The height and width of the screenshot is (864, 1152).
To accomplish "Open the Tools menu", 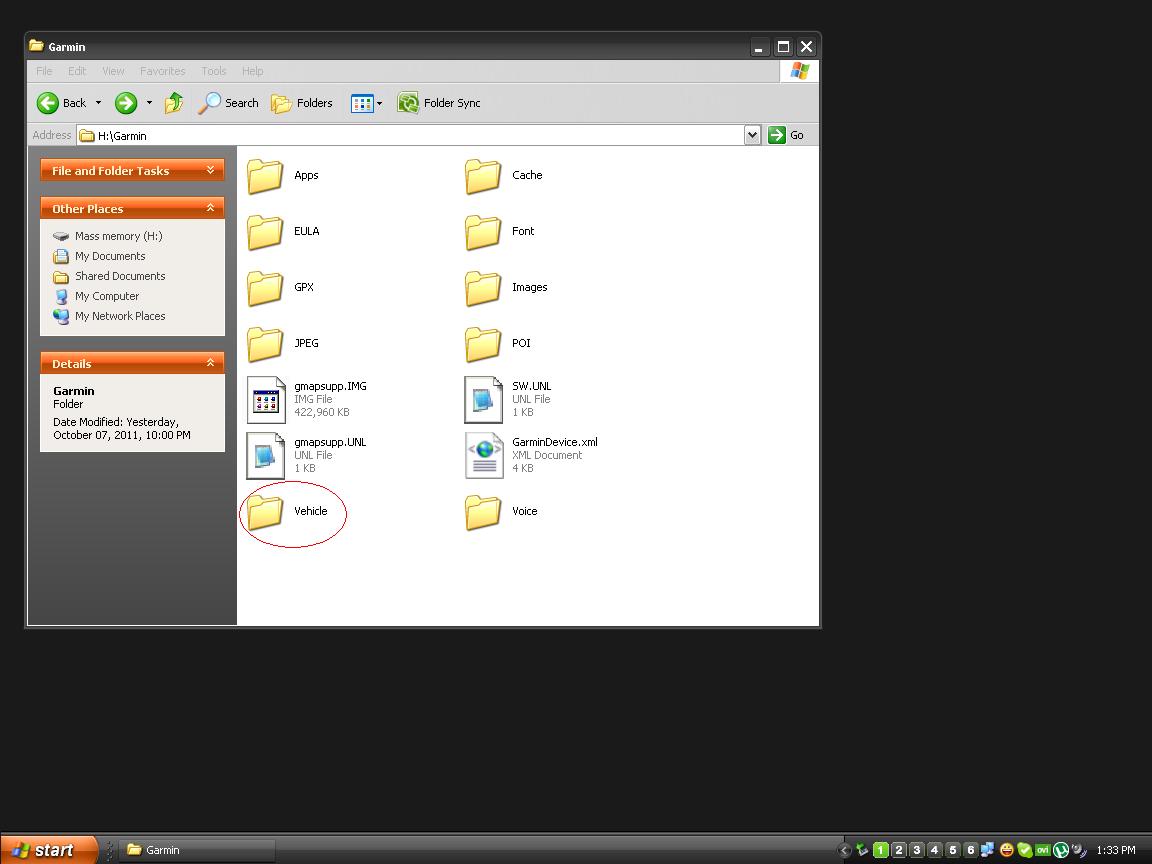I will tap(214, 71).
